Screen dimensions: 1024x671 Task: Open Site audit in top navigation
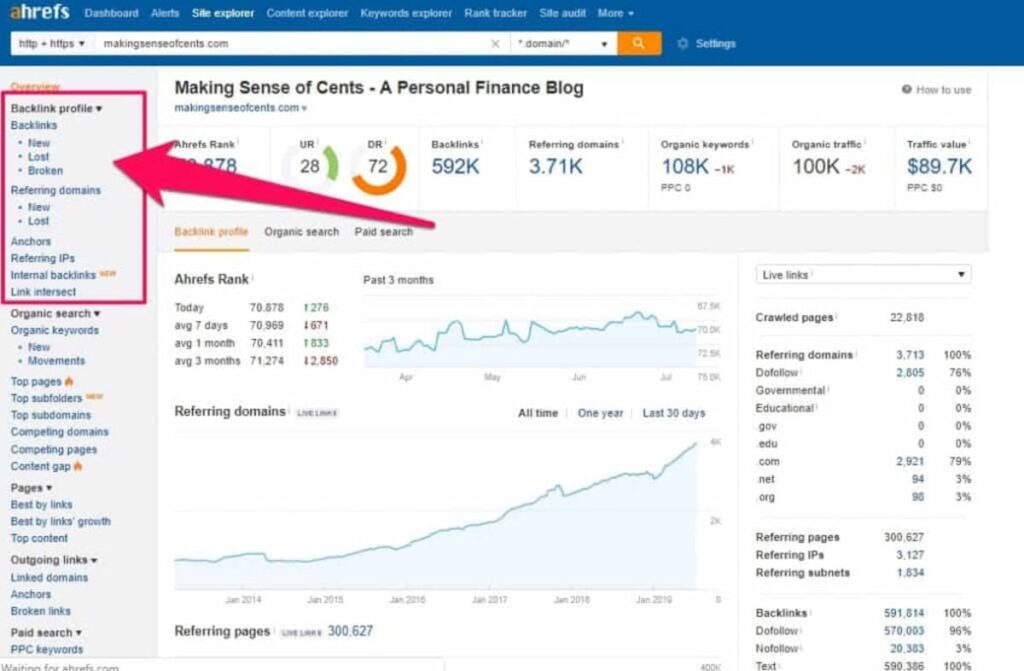[x=563, y=13]
